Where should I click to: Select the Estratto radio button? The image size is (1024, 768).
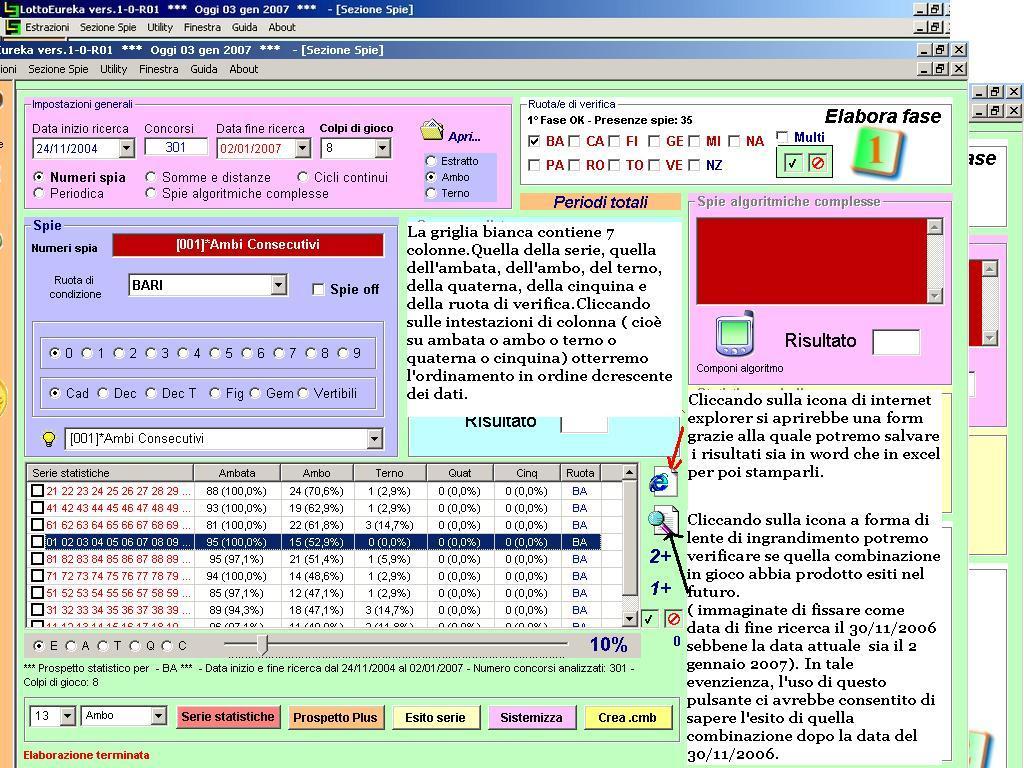(430, 161)
